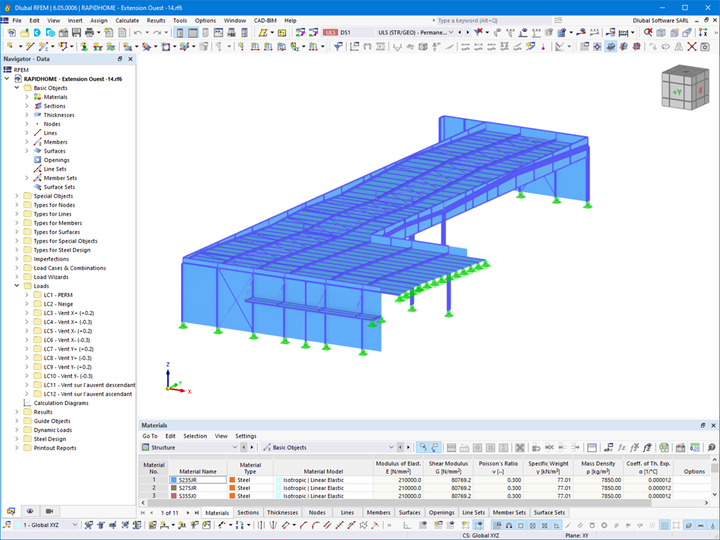Collapse the Loads tree folder
This screenshot has height=540, width=720.
click(x=17, y=286)
